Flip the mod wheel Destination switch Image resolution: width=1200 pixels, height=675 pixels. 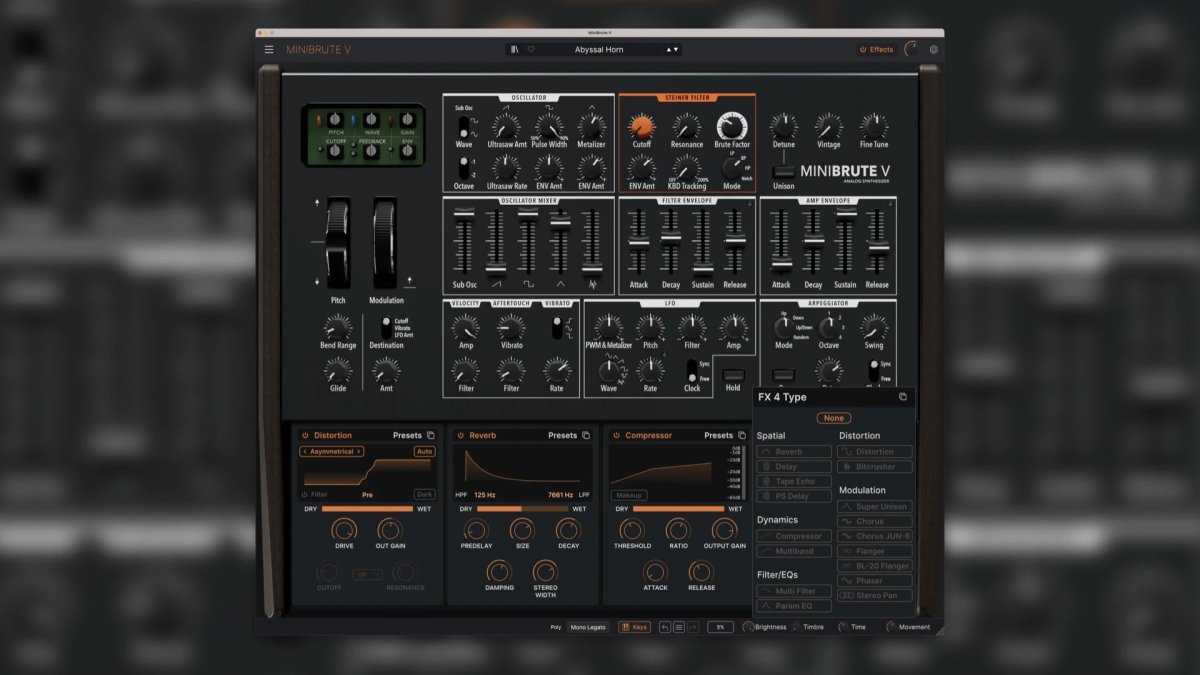click(x=386, y=327)
